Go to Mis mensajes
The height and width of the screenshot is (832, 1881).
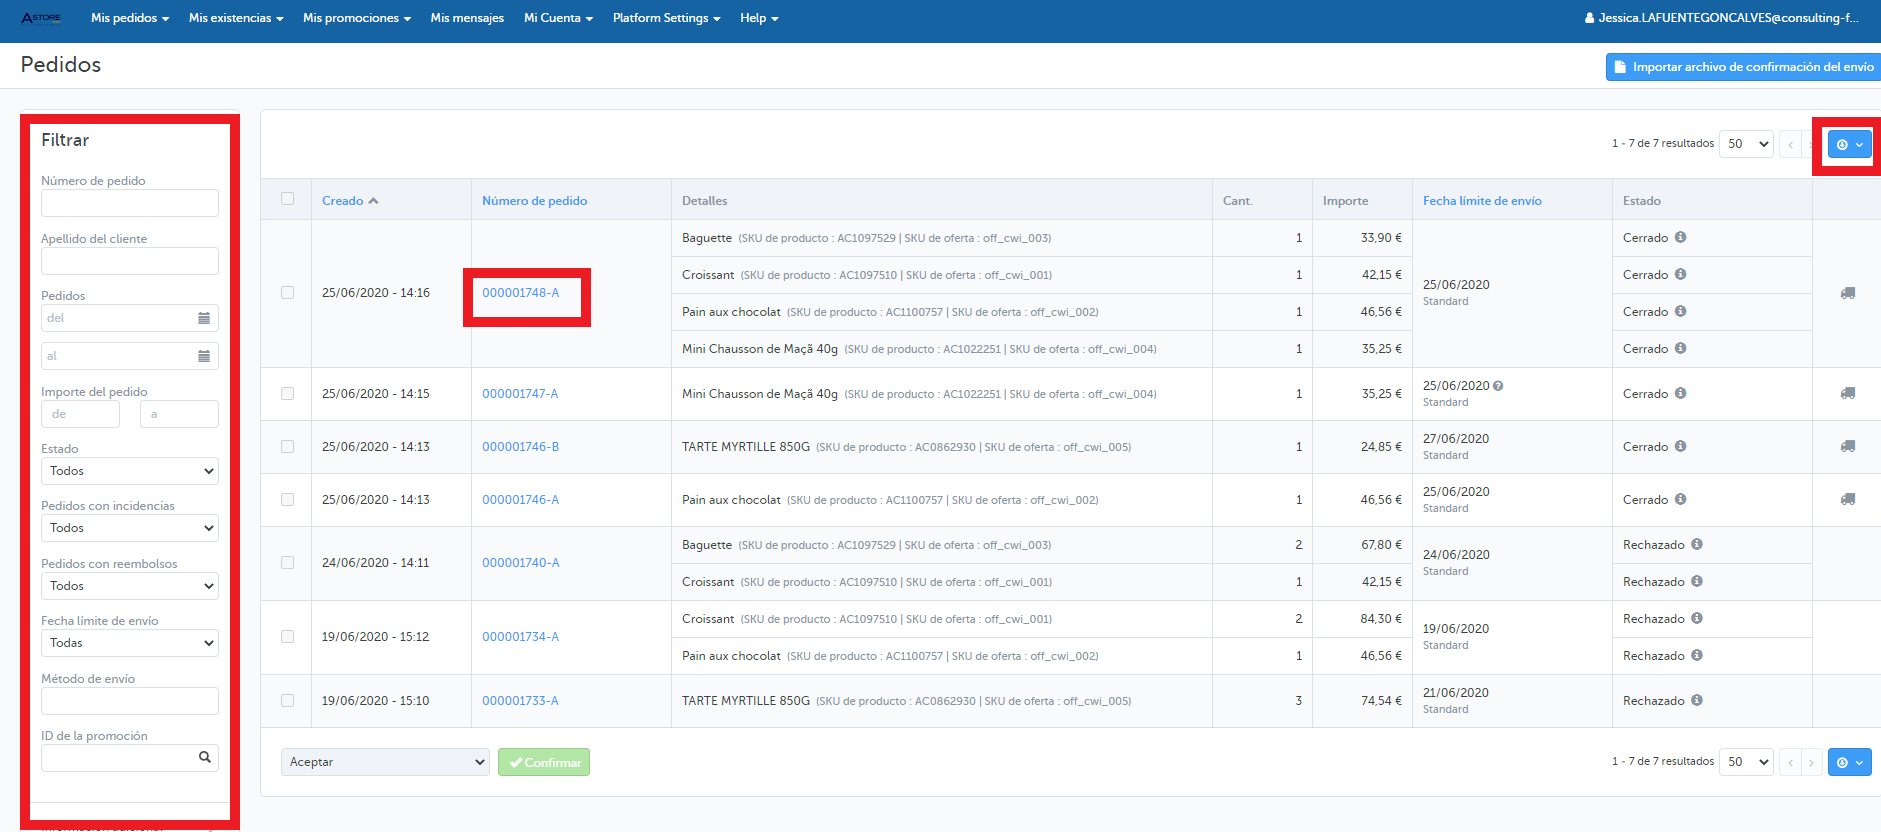point(467,18)
